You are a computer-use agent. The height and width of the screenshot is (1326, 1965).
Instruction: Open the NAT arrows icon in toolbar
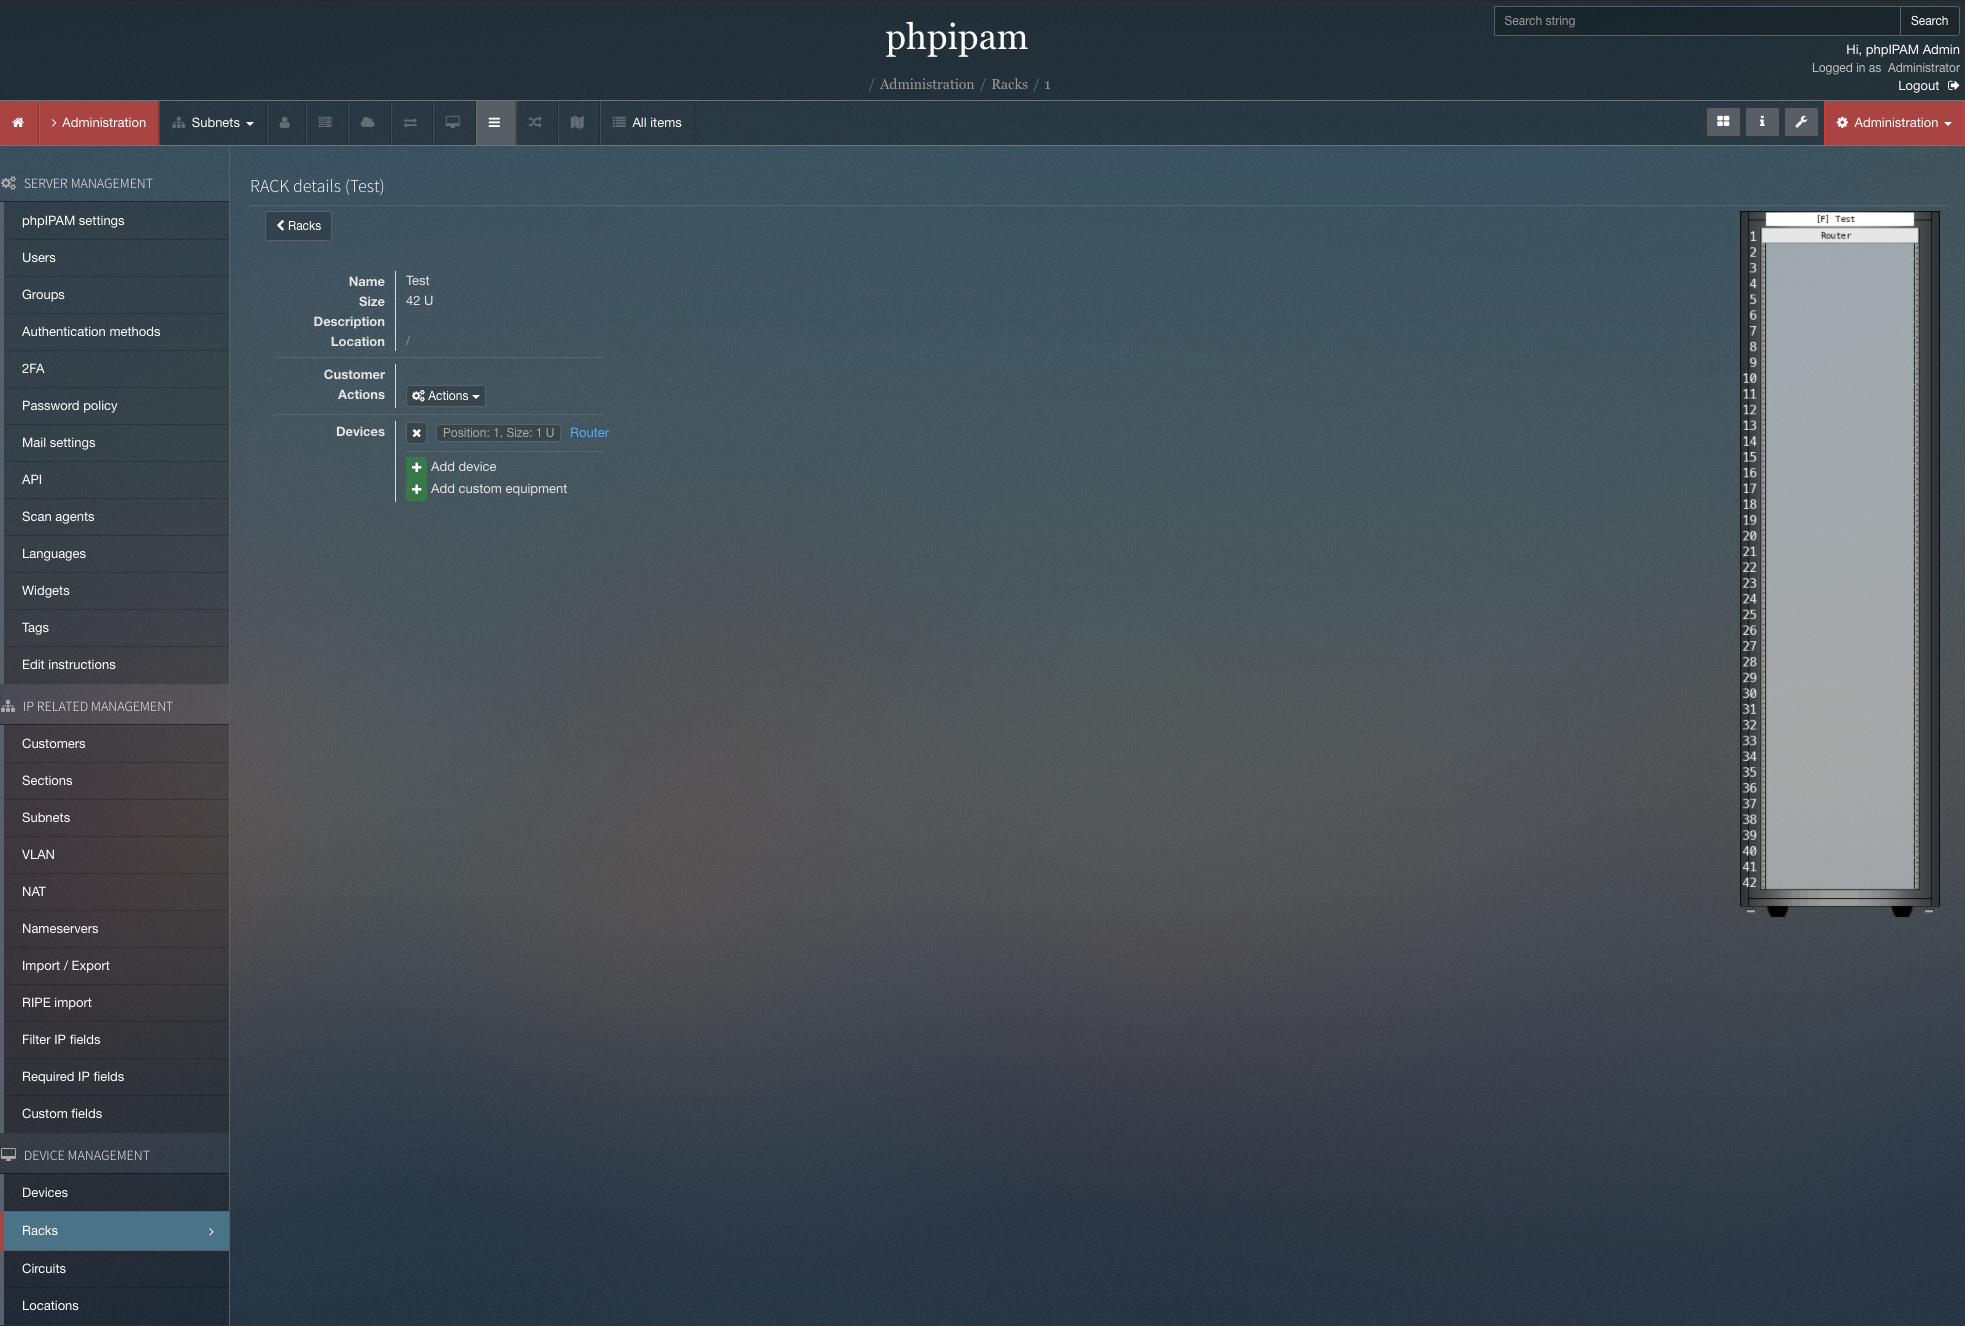pos(410,123)
